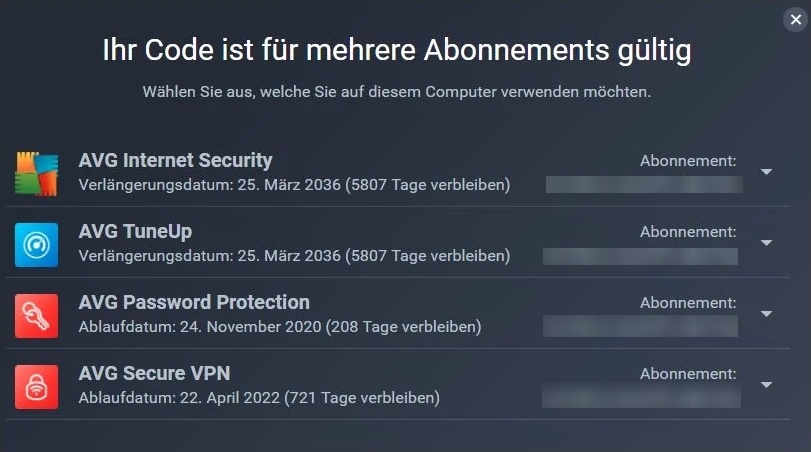Image resolution: width=811 pixels, height=452 pixels.
Task: Click the blurred Internet Security subscription code
Action: (x=643, y=184)
